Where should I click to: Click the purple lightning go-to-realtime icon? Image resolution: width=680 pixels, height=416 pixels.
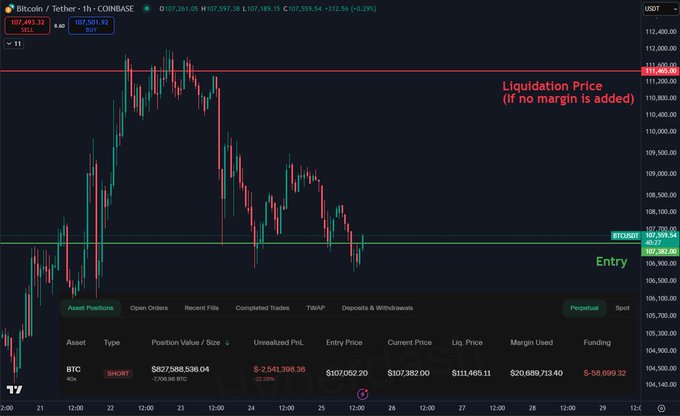point(363,394)
